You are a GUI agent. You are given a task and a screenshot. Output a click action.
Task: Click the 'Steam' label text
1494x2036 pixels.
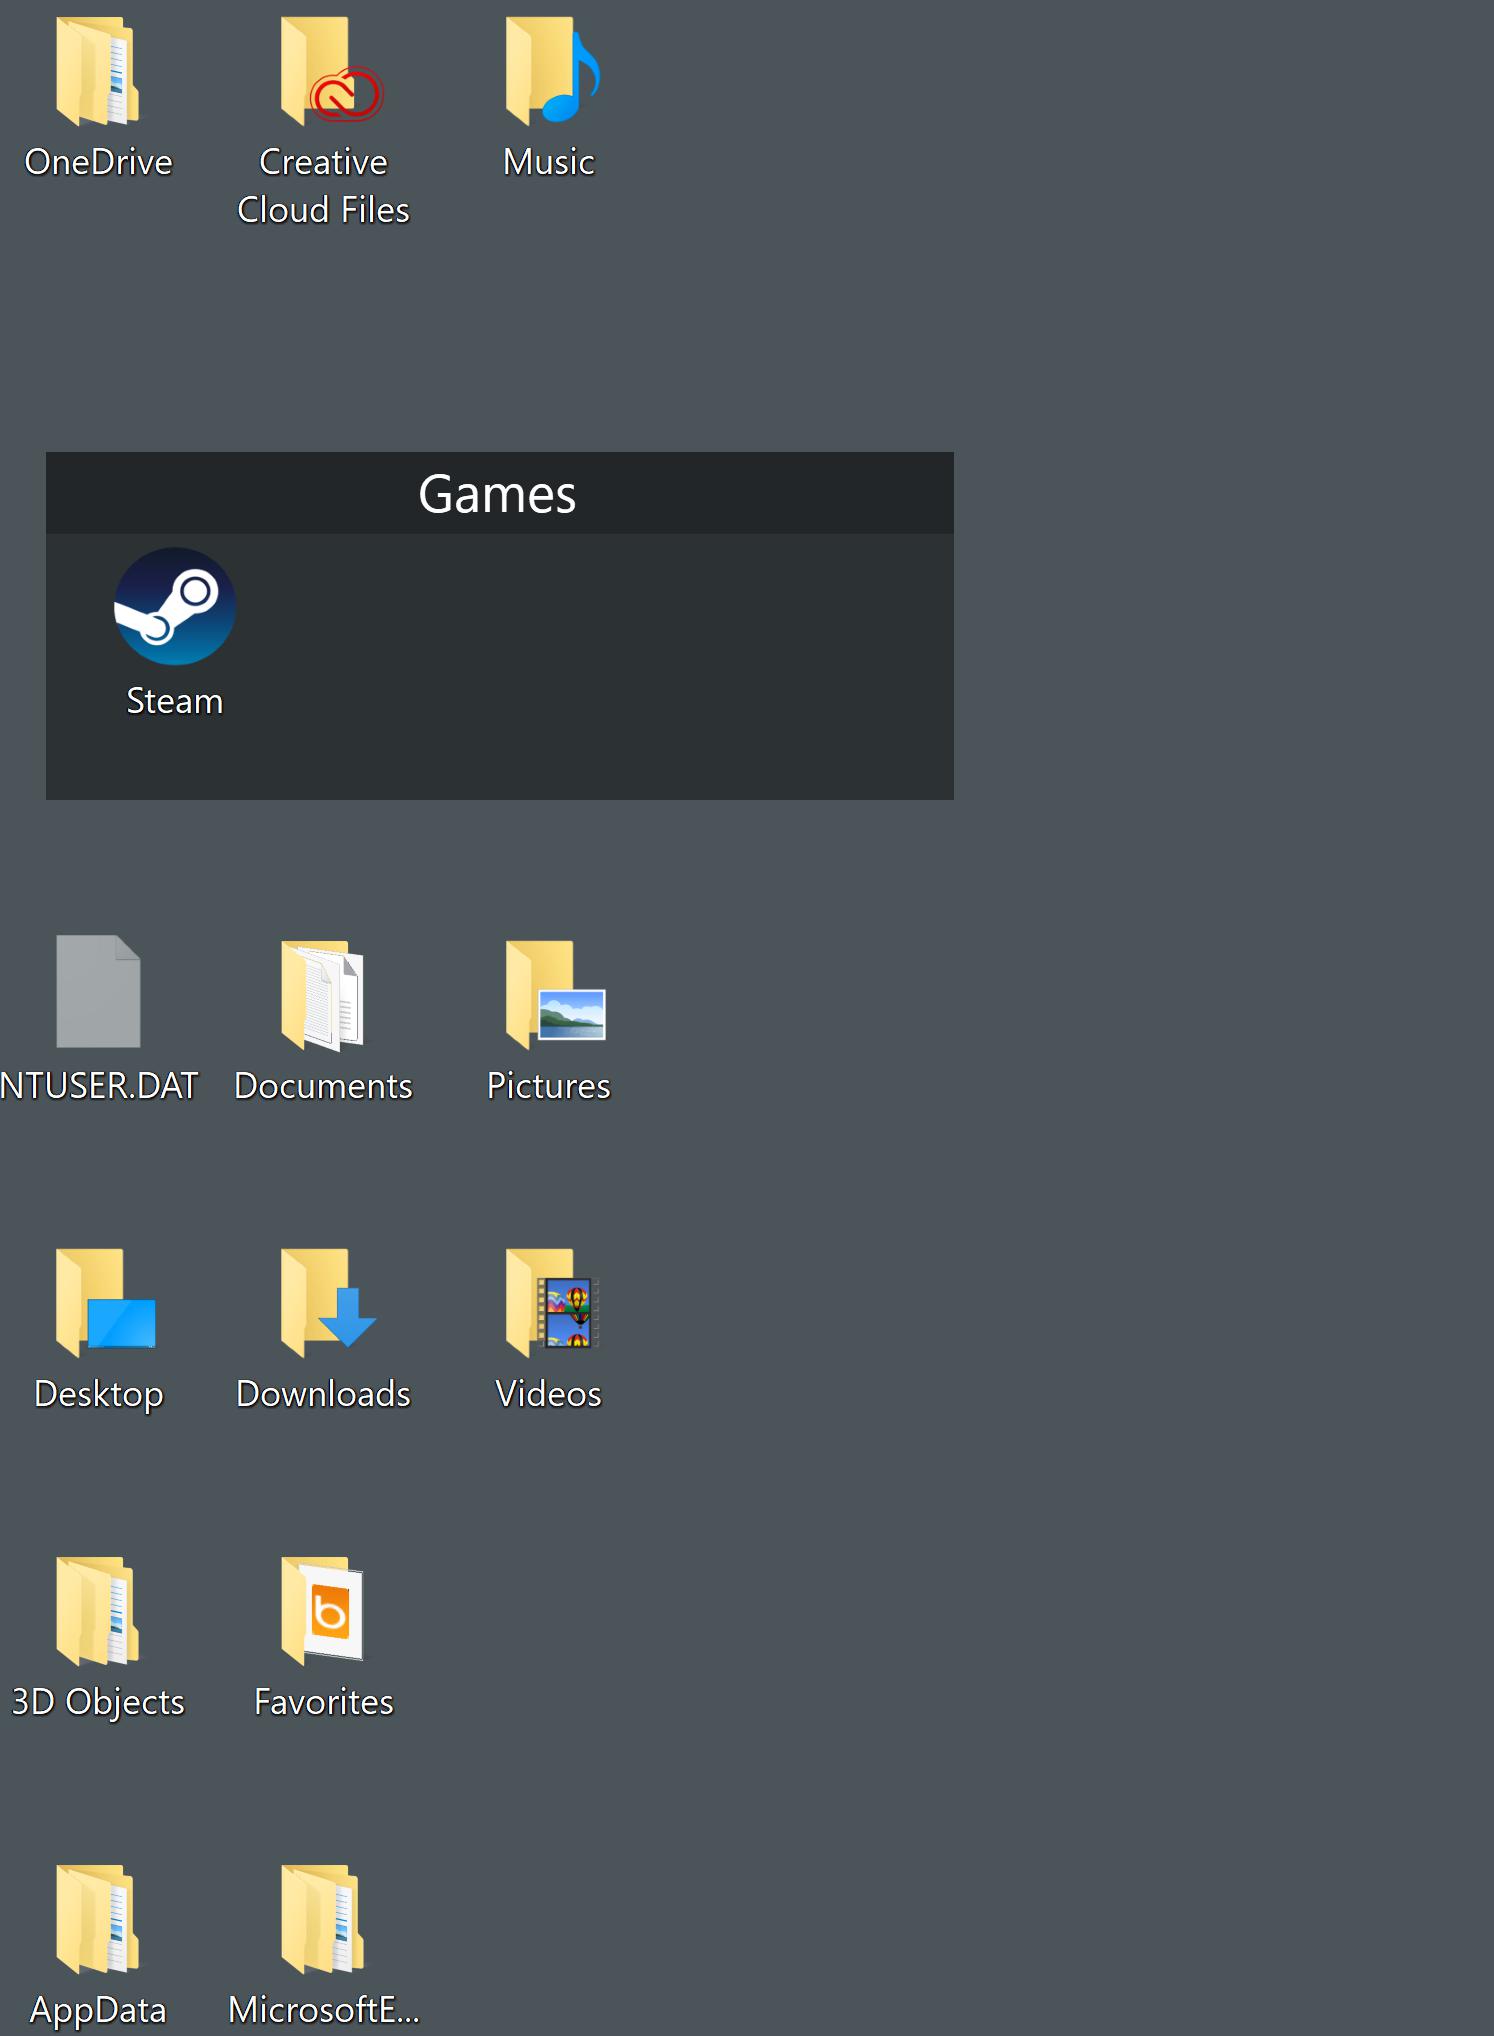(x=175, y=701)
